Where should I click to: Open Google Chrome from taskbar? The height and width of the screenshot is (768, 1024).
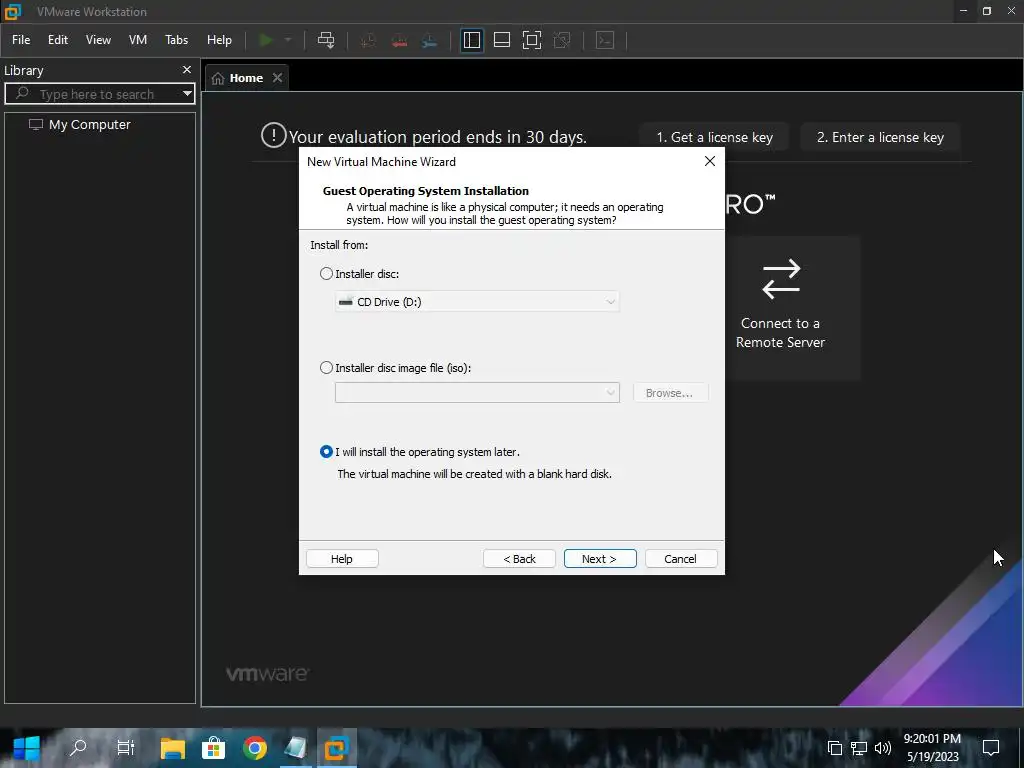255,748
